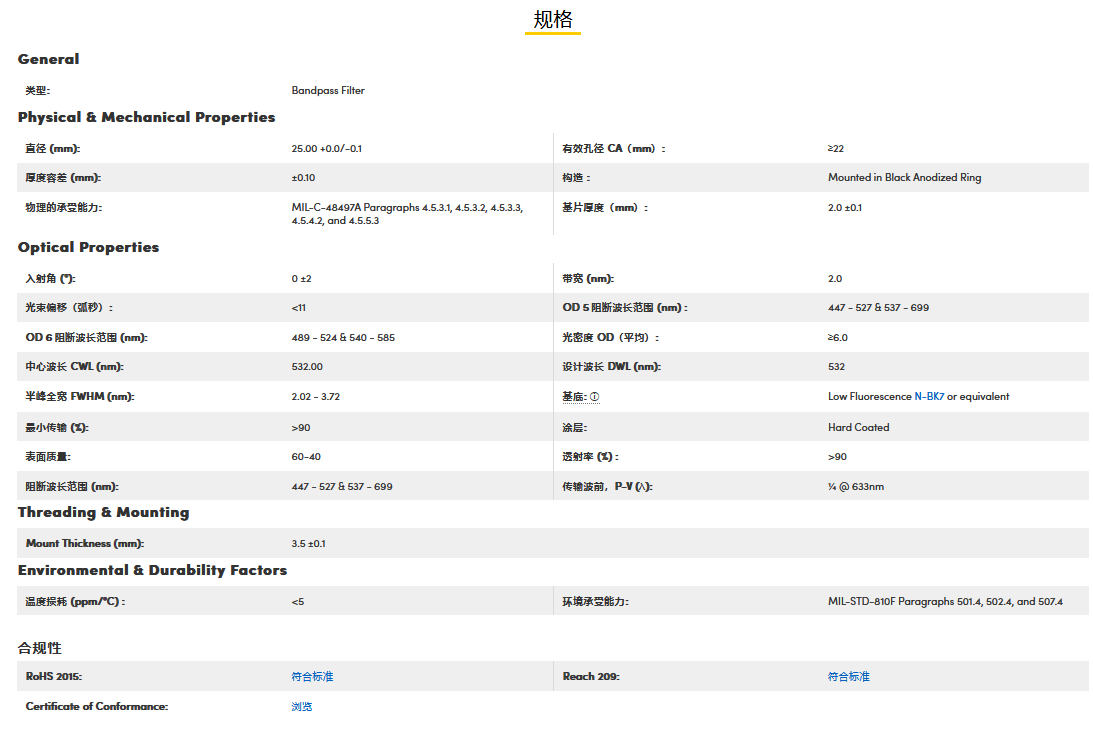Screen dimensions: 1093x743
Task: Click the 合规性 section heading
Action: click(x=40, y=648)
